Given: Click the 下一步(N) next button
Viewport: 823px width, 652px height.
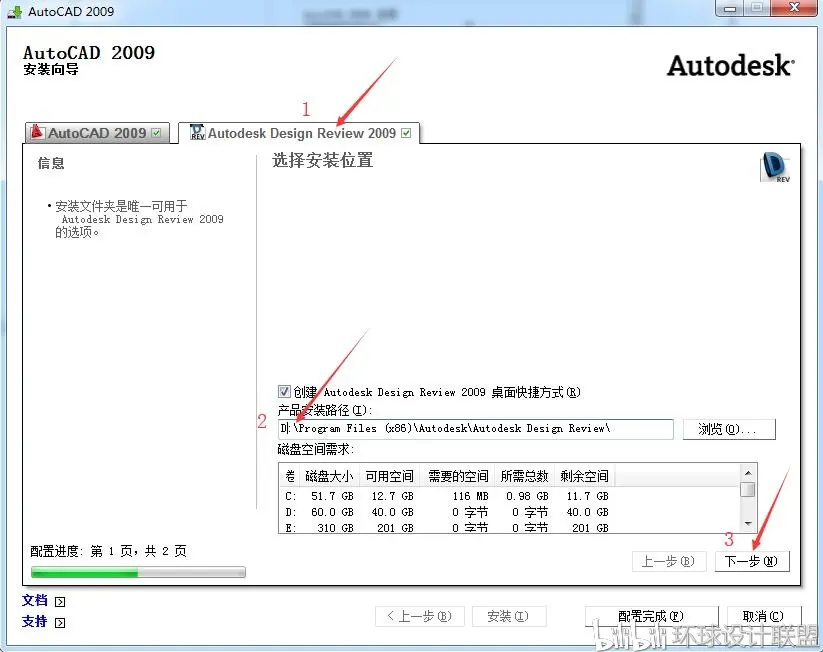Looking at the screenshot, I should pos(752,561).
